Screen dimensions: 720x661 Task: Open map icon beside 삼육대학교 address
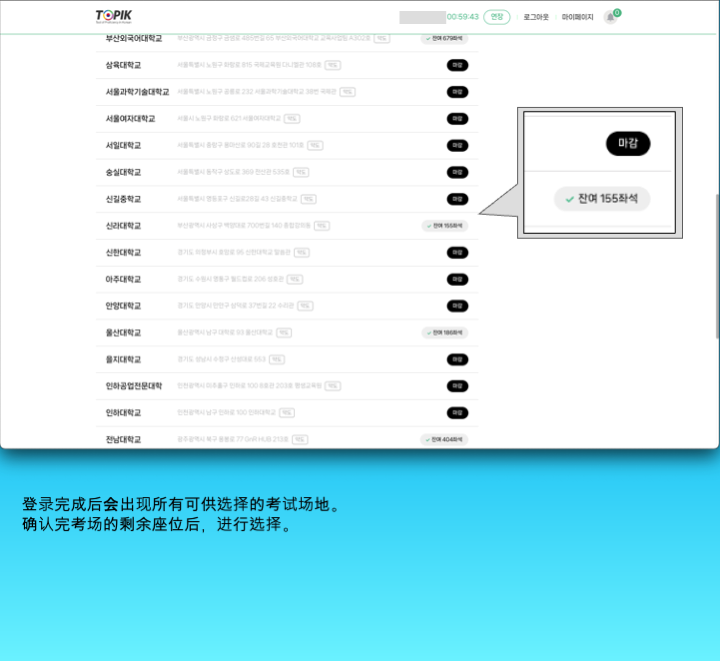click(x=332, y=65)
